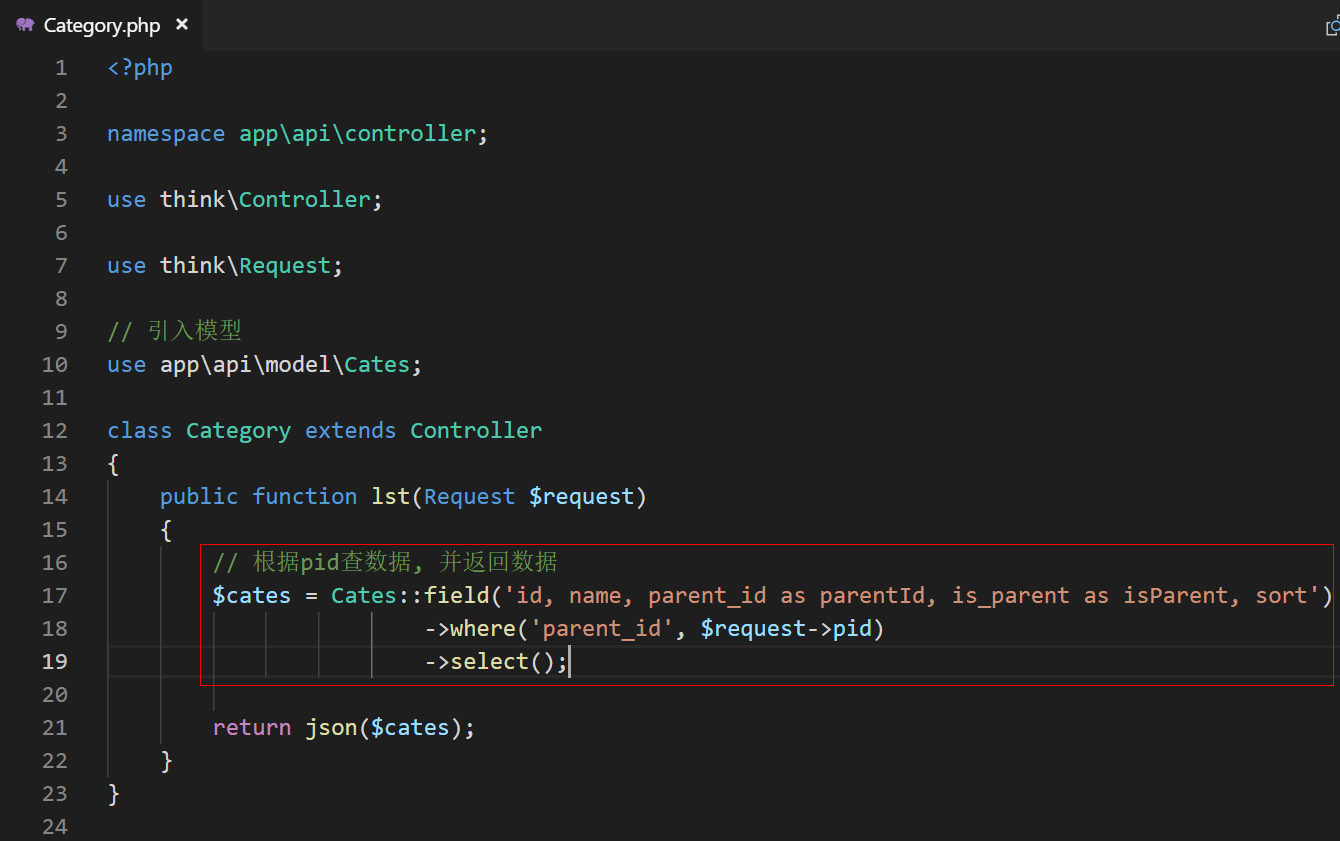Click the 'namespace' keyword

(x=166, y=134)
